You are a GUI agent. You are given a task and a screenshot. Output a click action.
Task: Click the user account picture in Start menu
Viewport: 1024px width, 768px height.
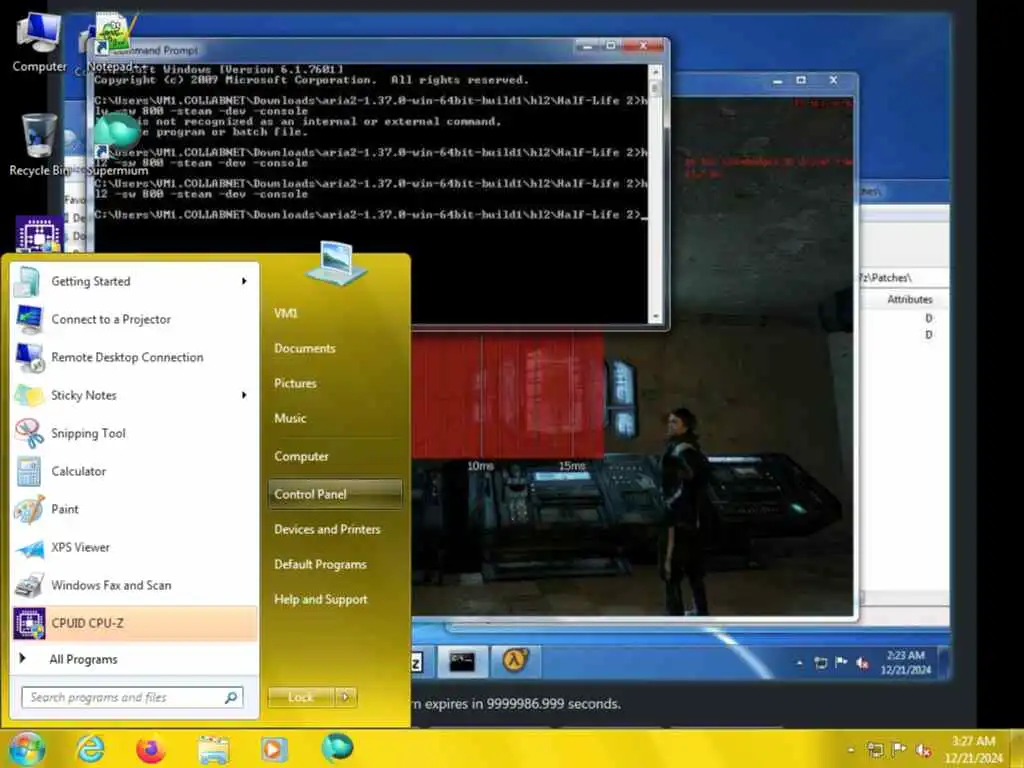coord(336,263)
